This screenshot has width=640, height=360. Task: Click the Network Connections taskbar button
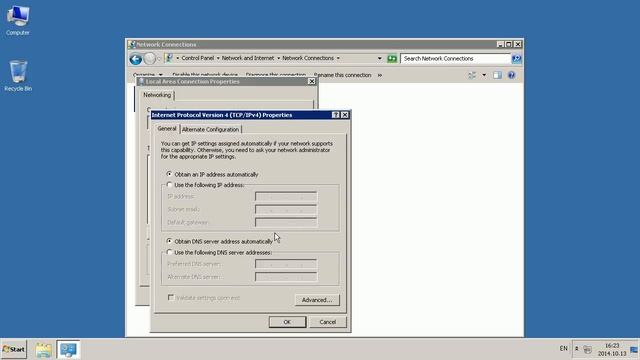pos(68,350)
